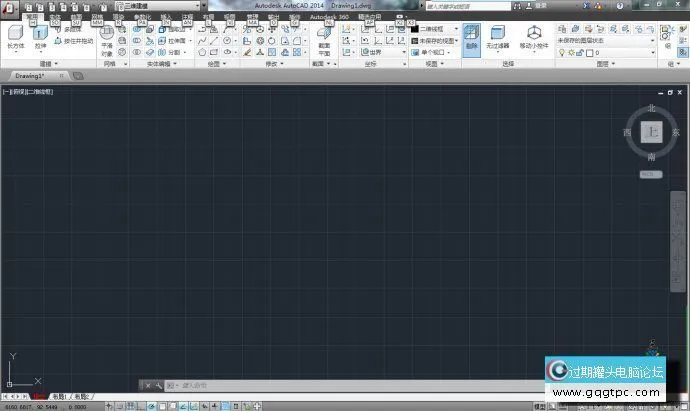Select the 拉伸 extrude tool
Viewport: 690px width, 411px height.
[x=40, y=37]
